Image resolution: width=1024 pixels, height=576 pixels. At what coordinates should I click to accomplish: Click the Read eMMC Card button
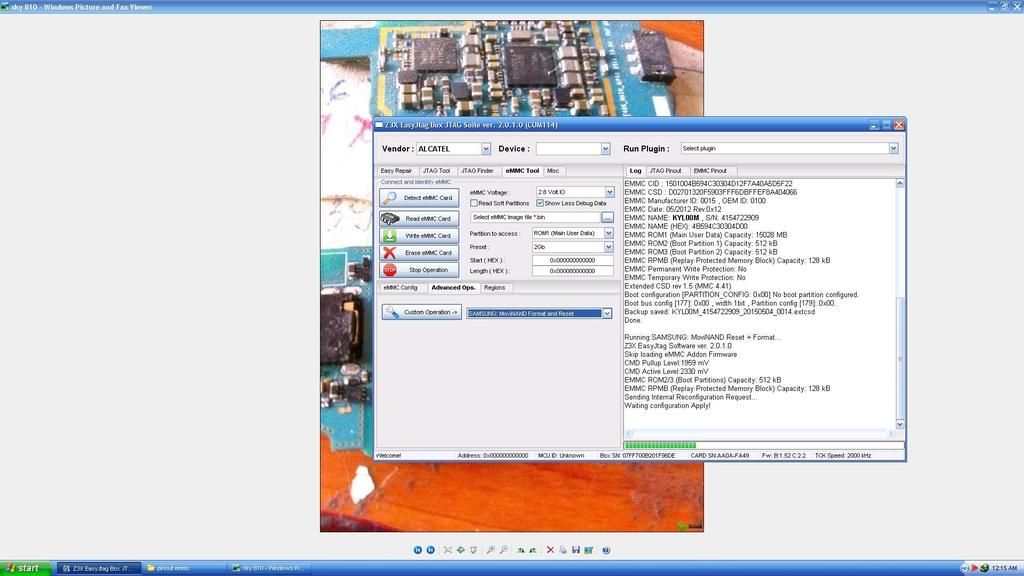[x=419, y=218]
